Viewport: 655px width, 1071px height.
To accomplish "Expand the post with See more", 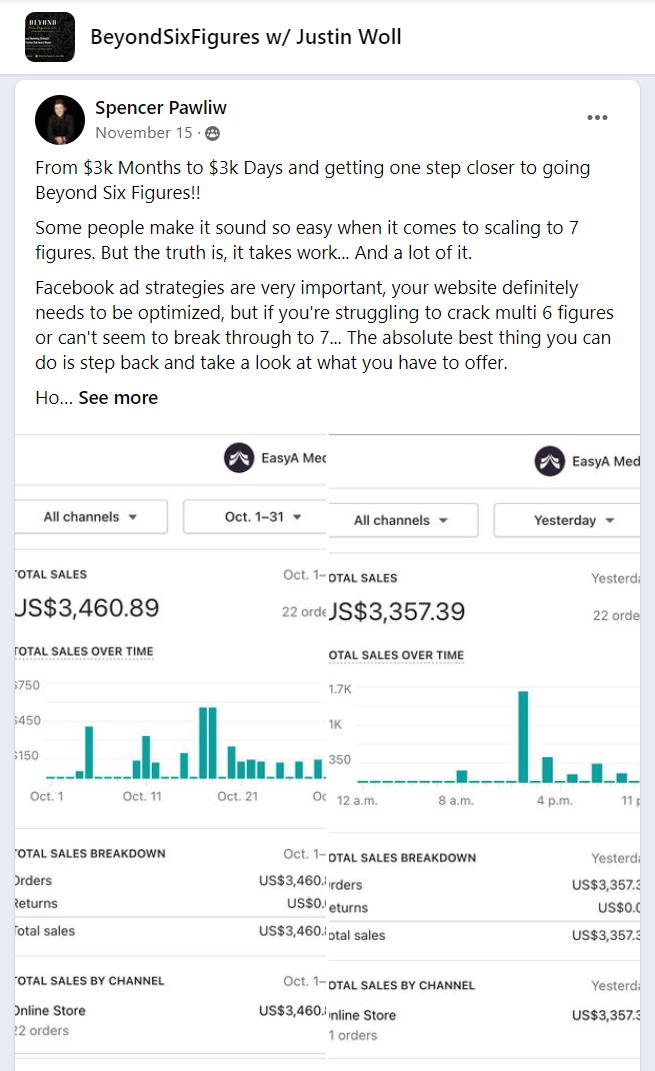I will click(118, 398).
